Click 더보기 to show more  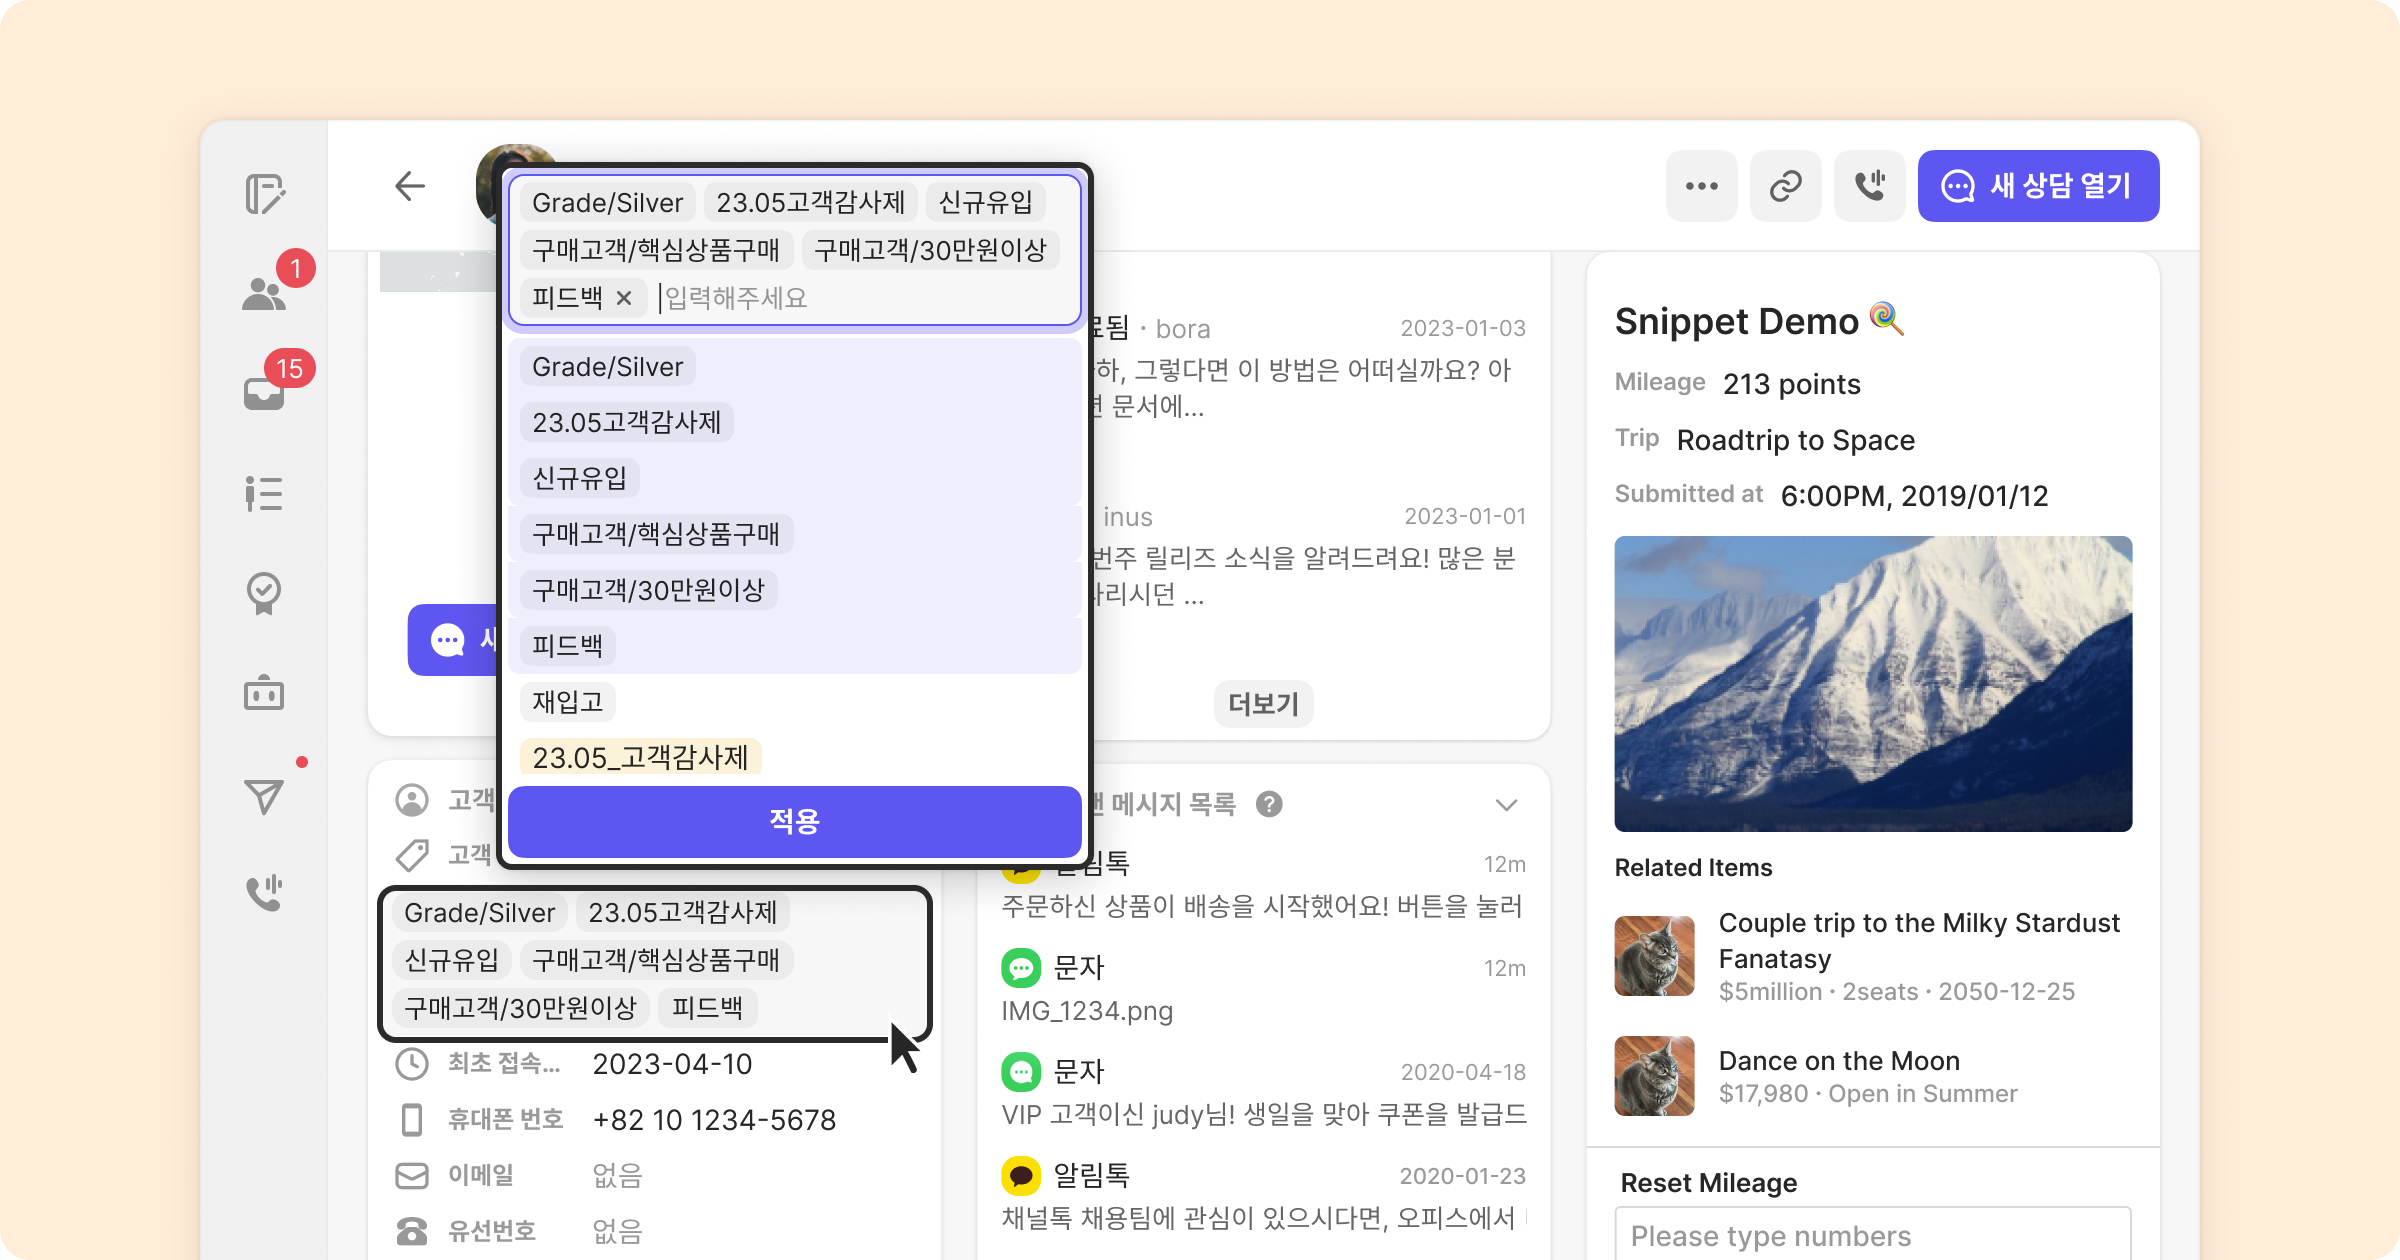point(1263,704)
